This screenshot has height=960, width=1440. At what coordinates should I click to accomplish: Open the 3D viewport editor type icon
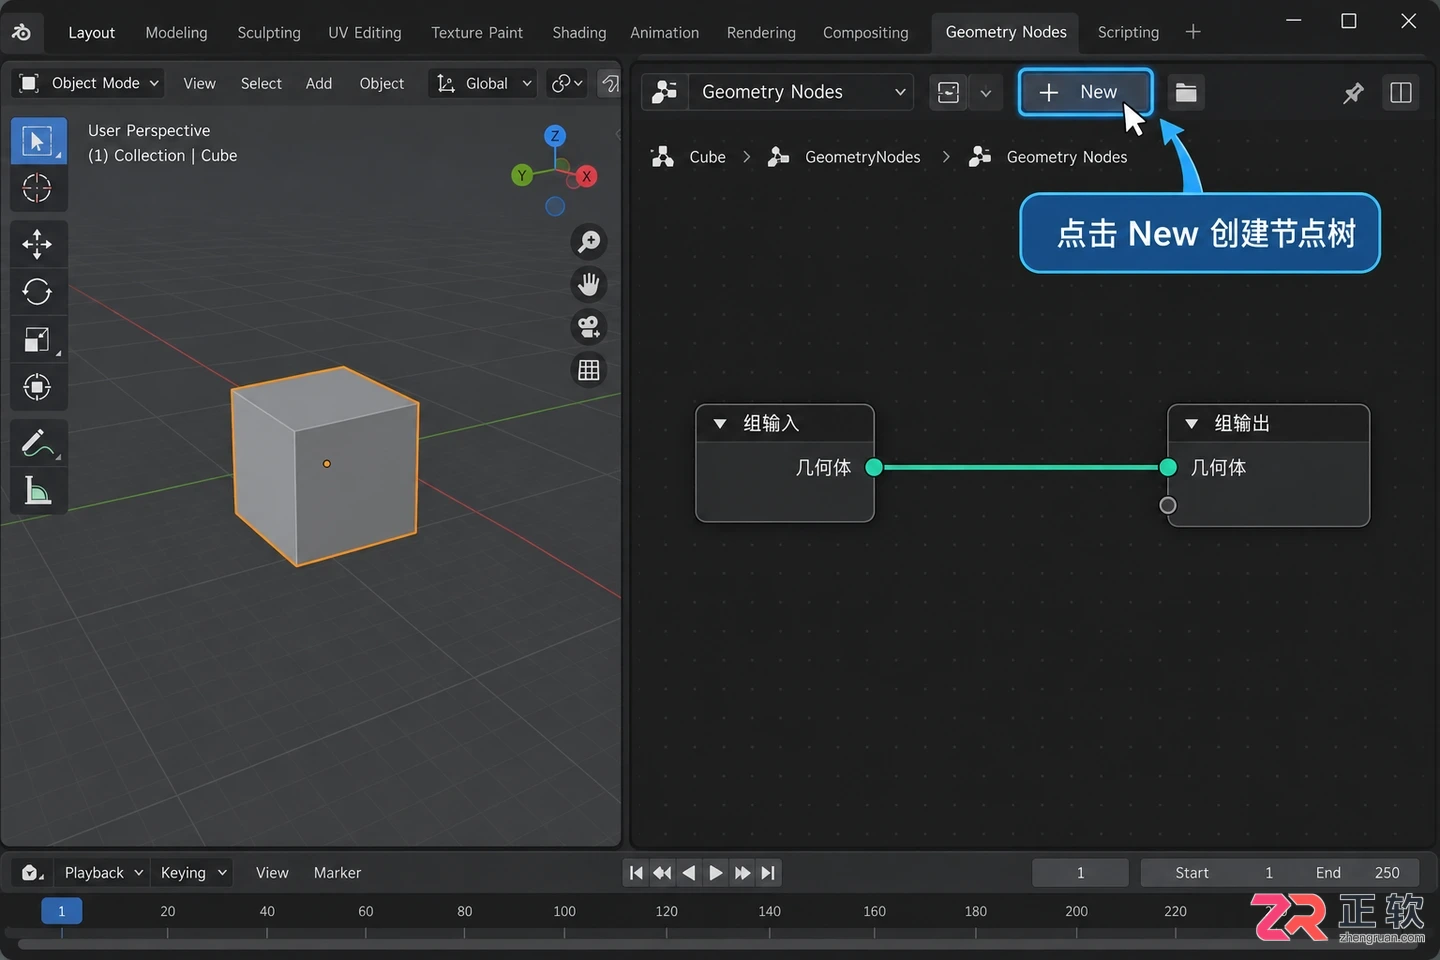(x=29, y=83)
